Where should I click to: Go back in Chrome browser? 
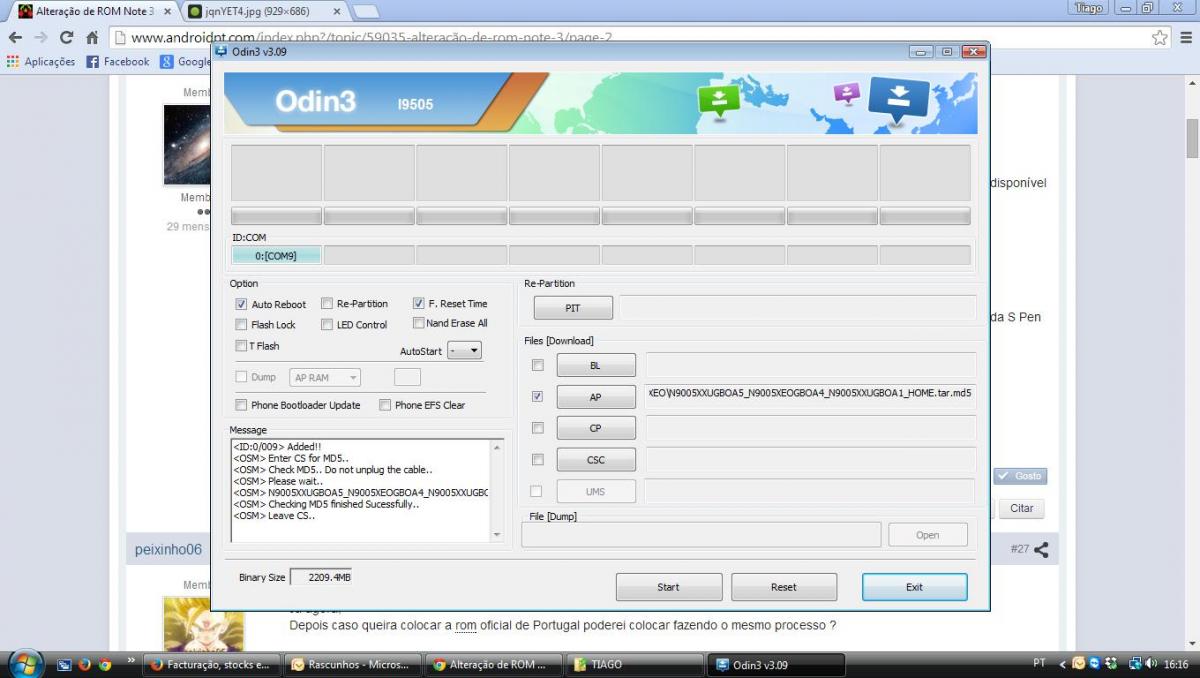[15, 37]
